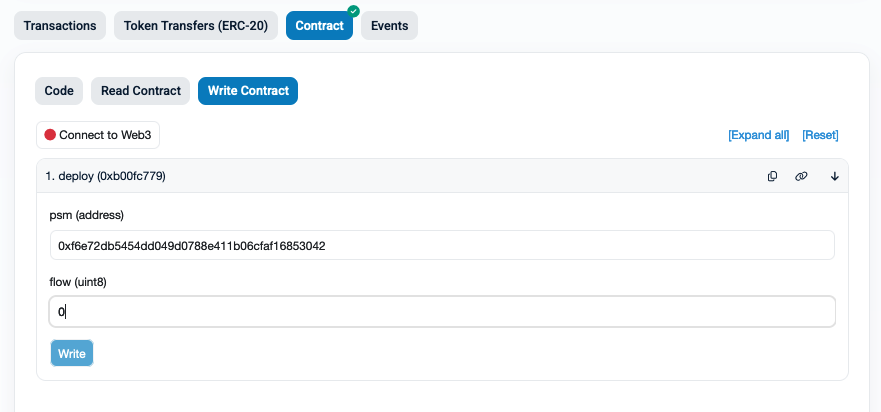
Task: Click the flow (uint8) label
Action: pyautogui.click(x=78, y=282)
